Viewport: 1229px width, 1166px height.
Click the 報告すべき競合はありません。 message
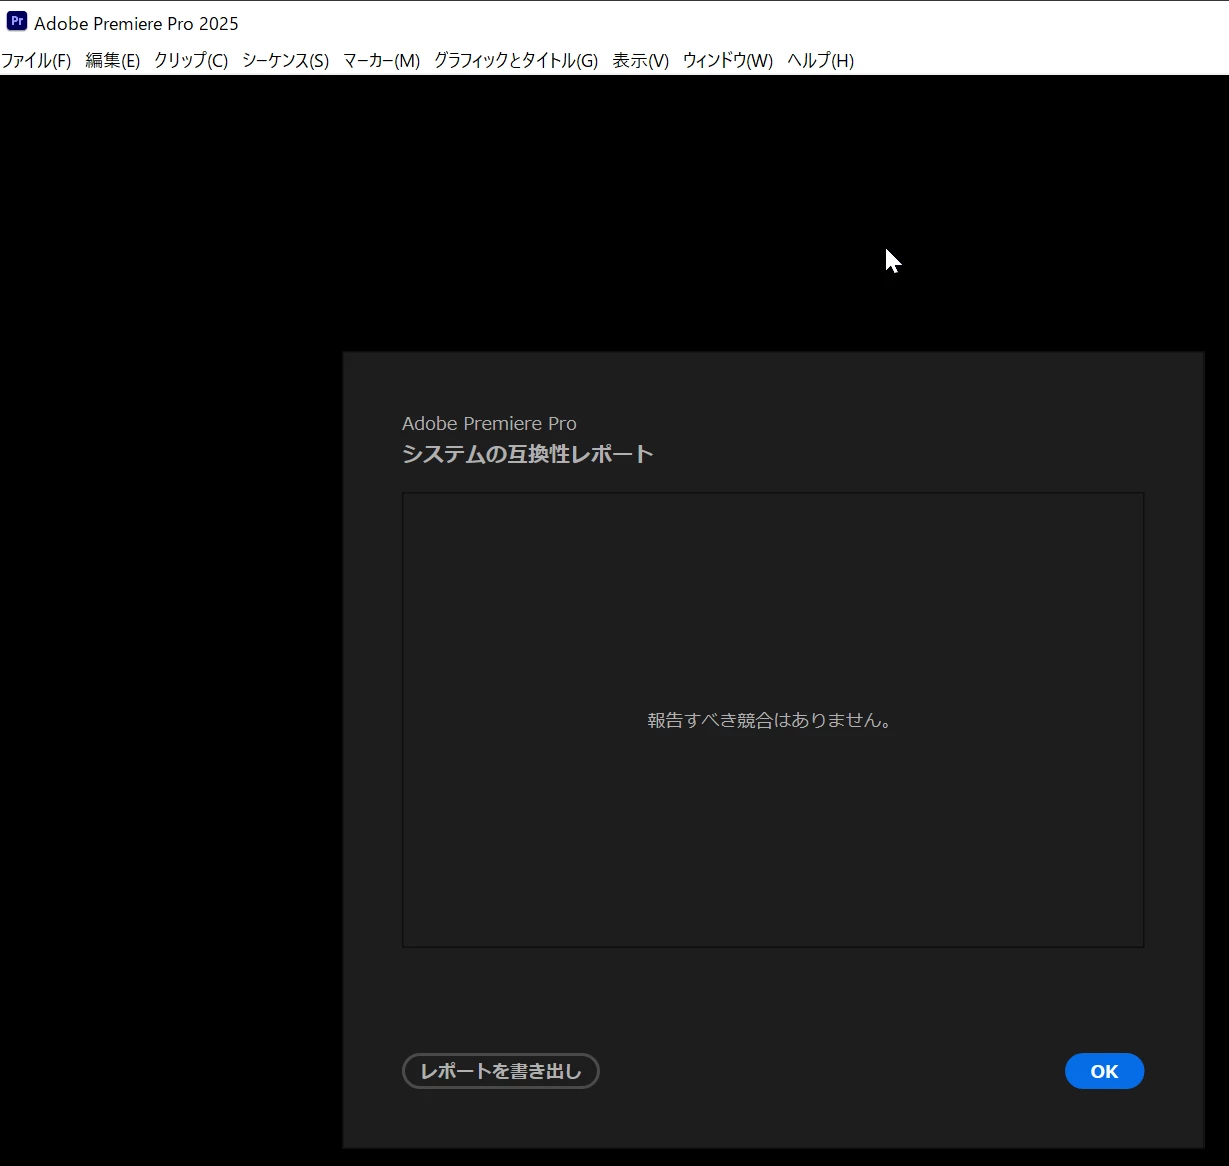coord(769,720)
